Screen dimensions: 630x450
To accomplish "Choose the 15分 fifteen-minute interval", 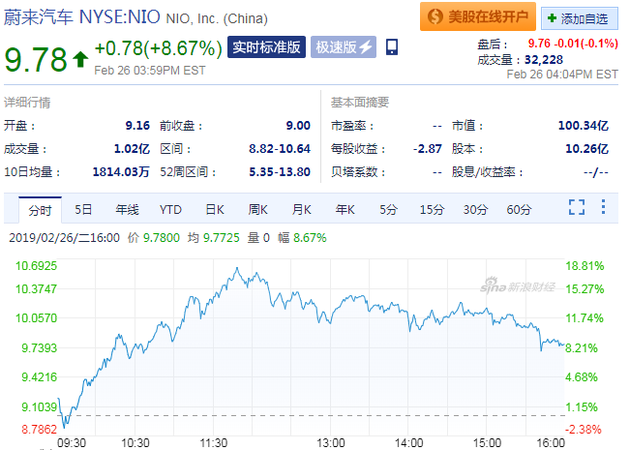I will pos(431,209).
